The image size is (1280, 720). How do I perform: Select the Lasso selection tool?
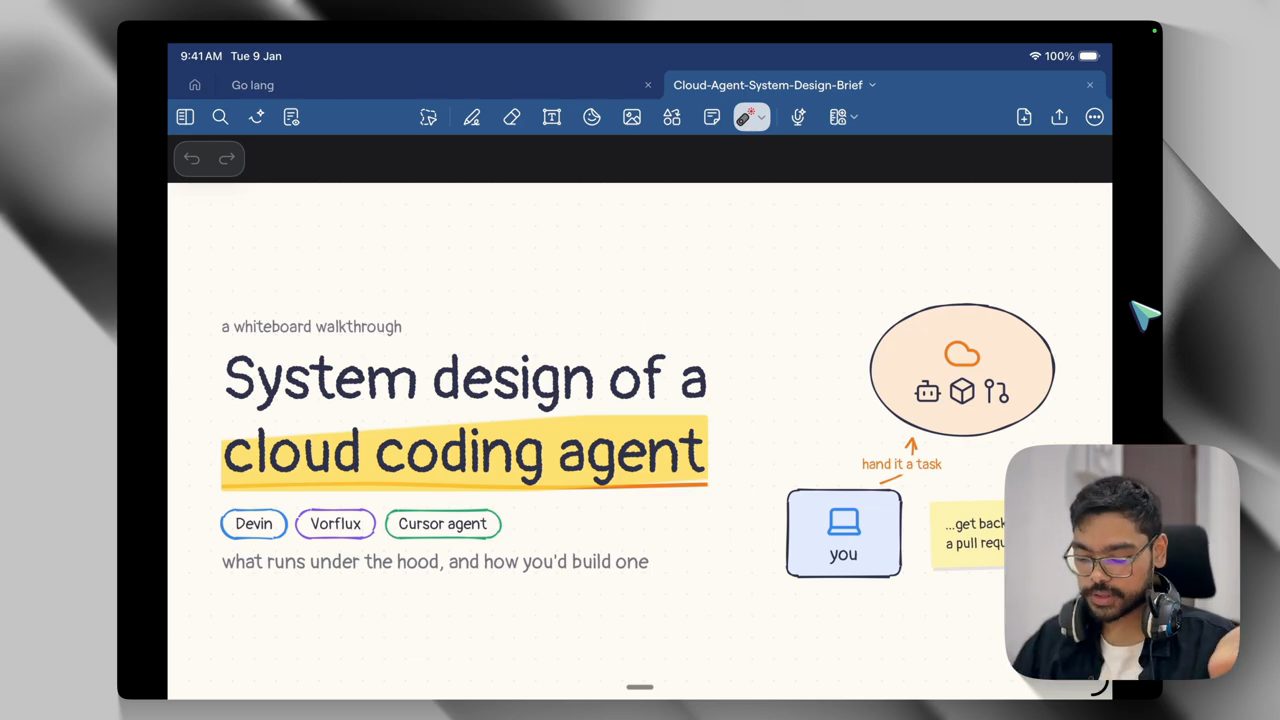click(x=428, y=117)
